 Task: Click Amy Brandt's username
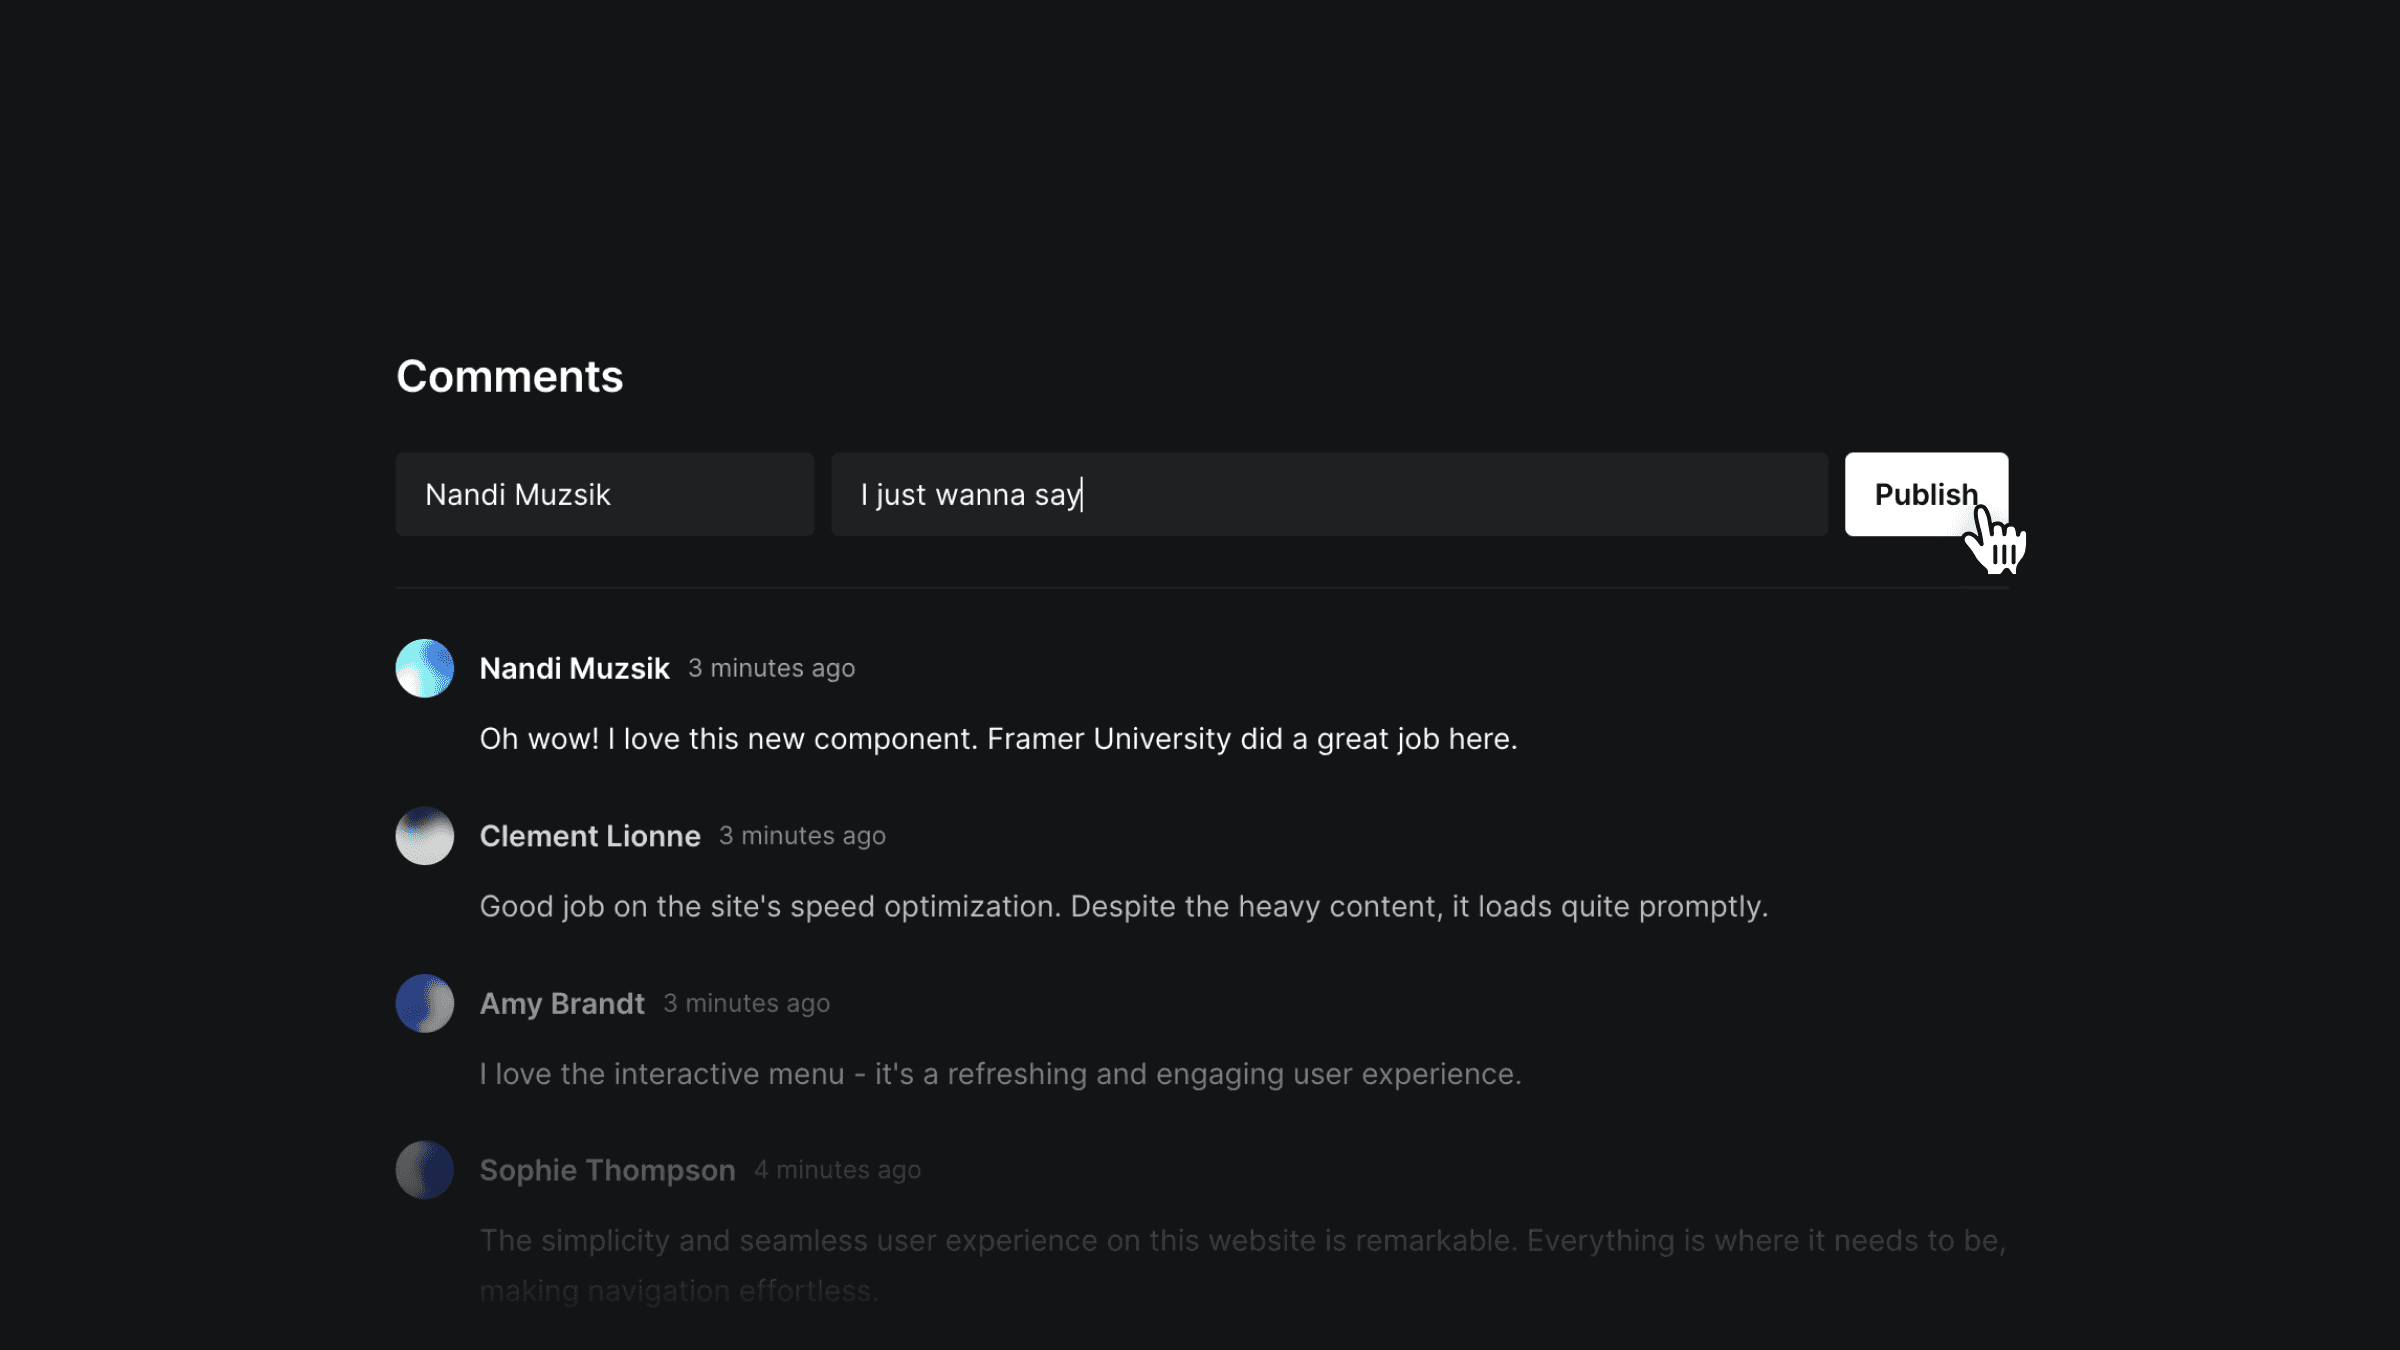click(x=562, y=1003)
